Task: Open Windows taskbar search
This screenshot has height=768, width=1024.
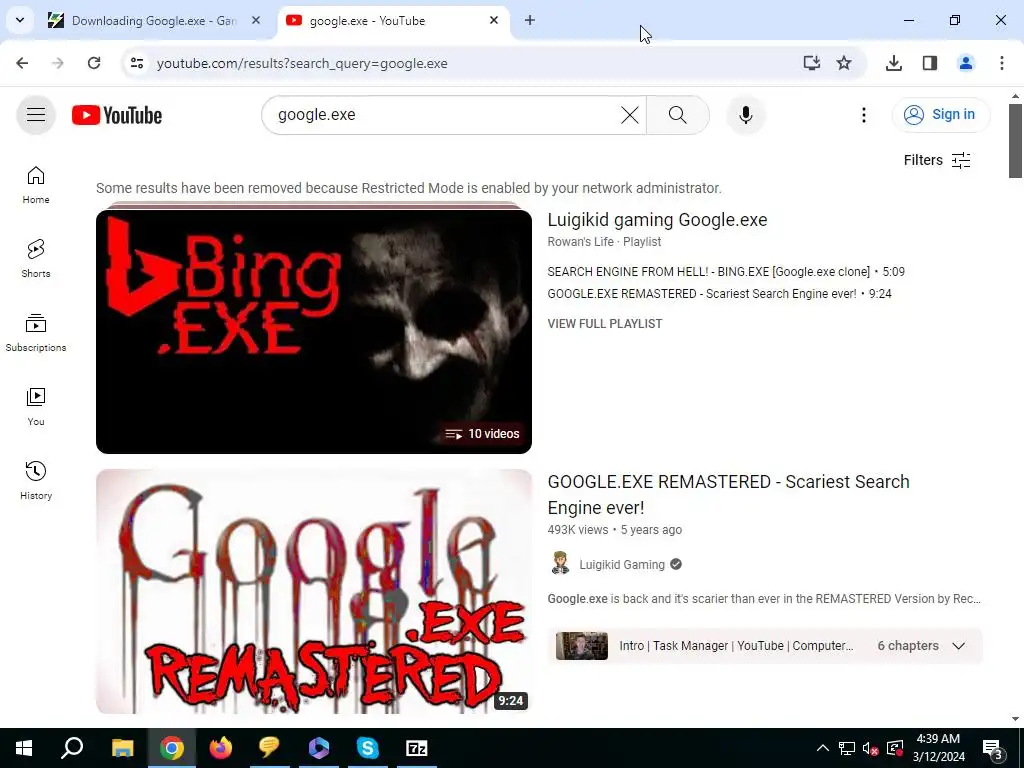Action: click(72, 748)
